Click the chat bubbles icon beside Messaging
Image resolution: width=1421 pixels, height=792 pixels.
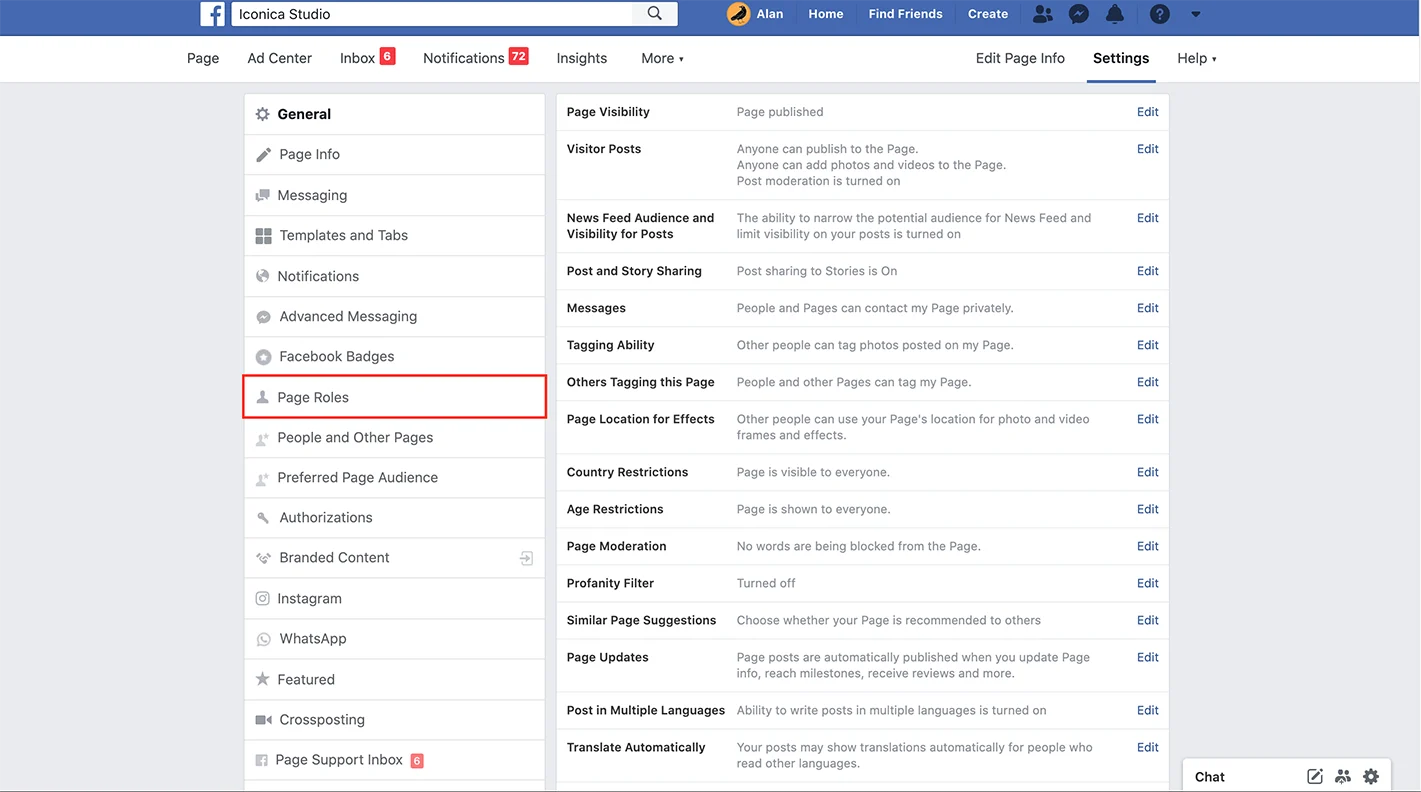coord(263,195)
